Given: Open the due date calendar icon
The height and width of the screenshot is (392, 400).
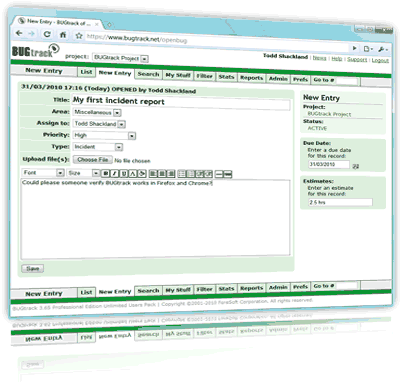Looking at the screenshot, I should point(356,166).
